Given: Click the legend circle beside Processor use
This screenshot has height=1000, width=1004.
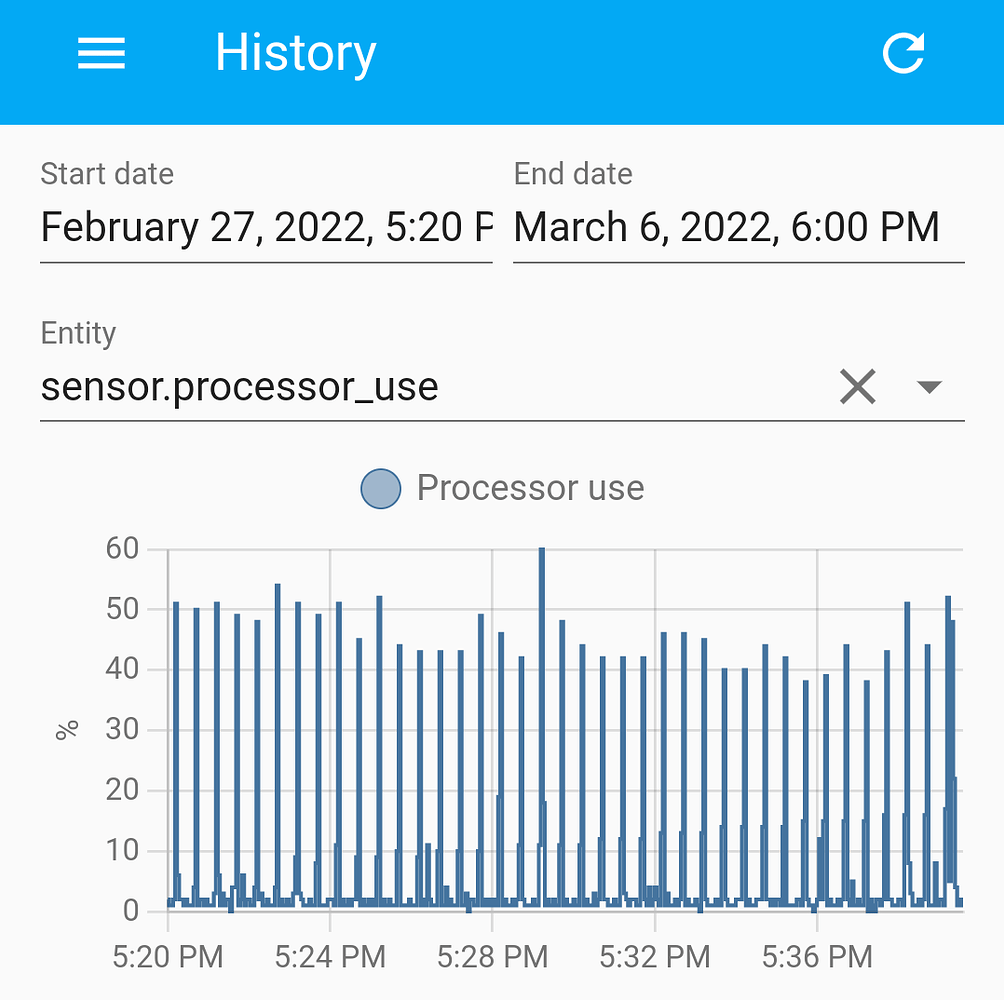Looking at the screenshot, I should [380, 489].
